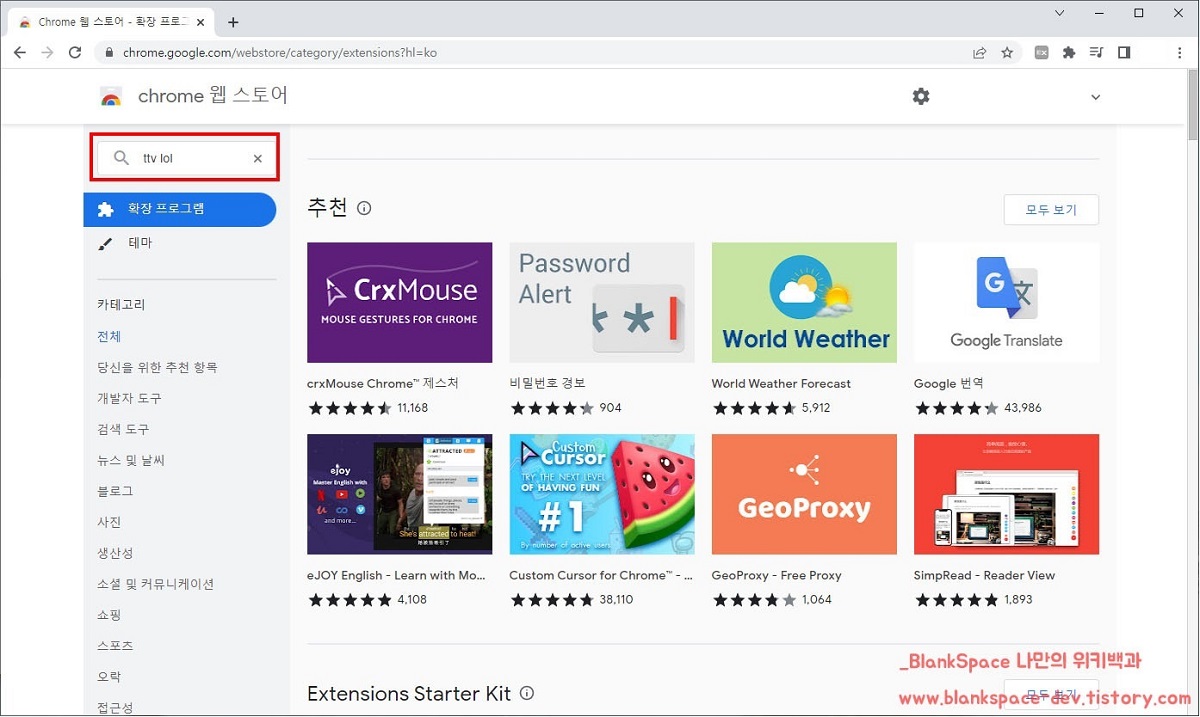
Task: Open the SimpRead extension thumbnail
Action: pos(1006,494)
